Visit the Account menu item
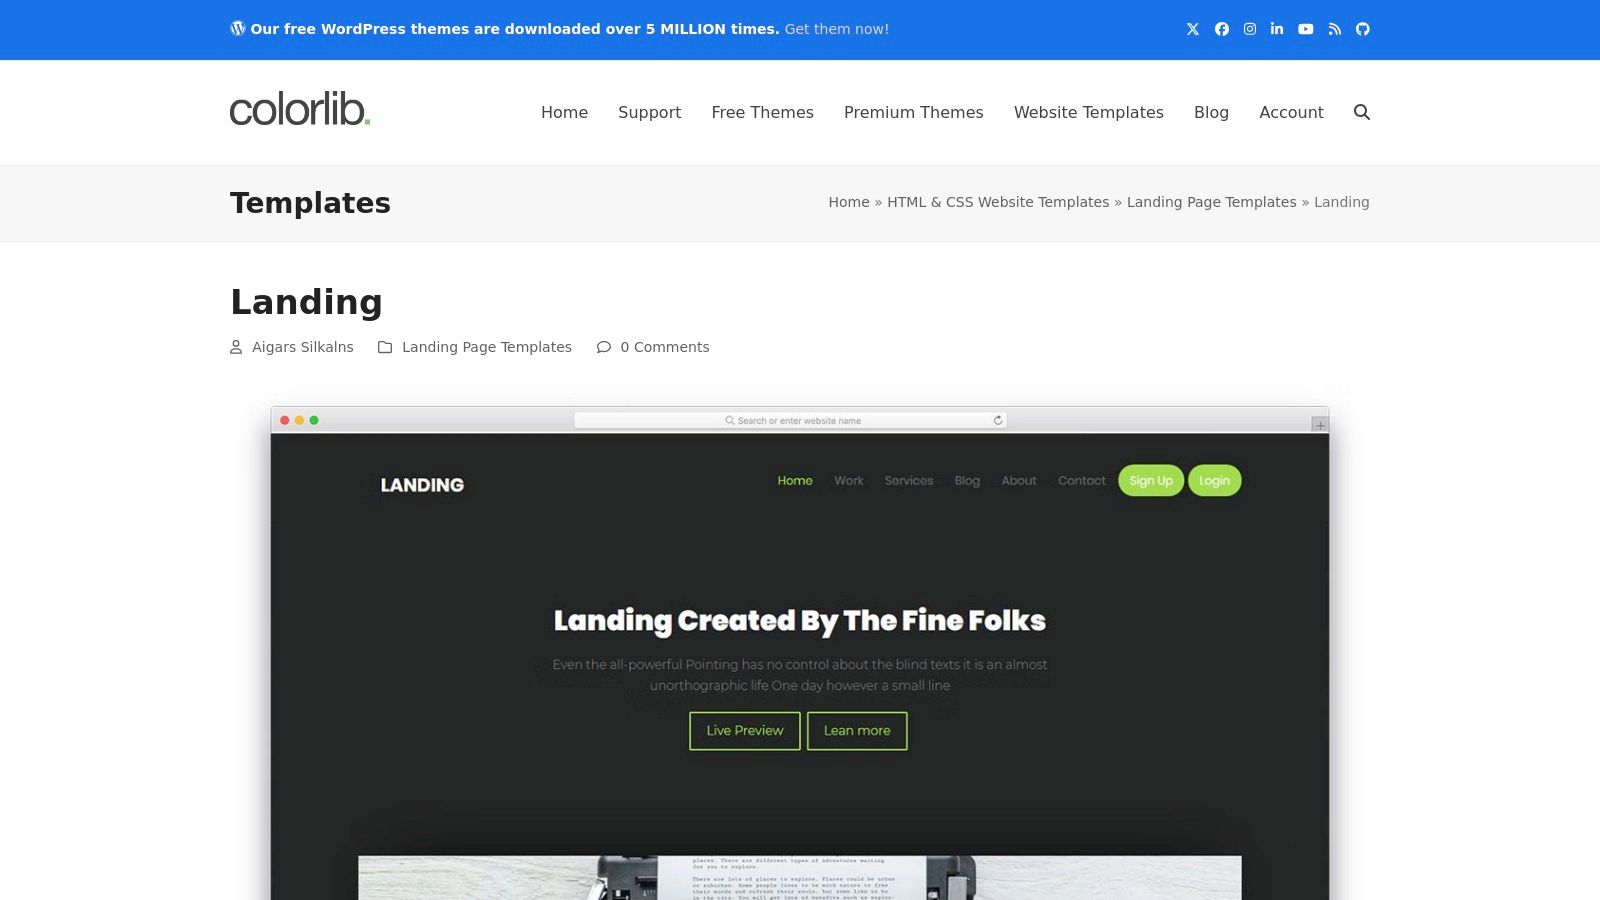Image resolution: width=1600 pixels, height=900 pixels. pyautogui.click(x=1291, y=112)
